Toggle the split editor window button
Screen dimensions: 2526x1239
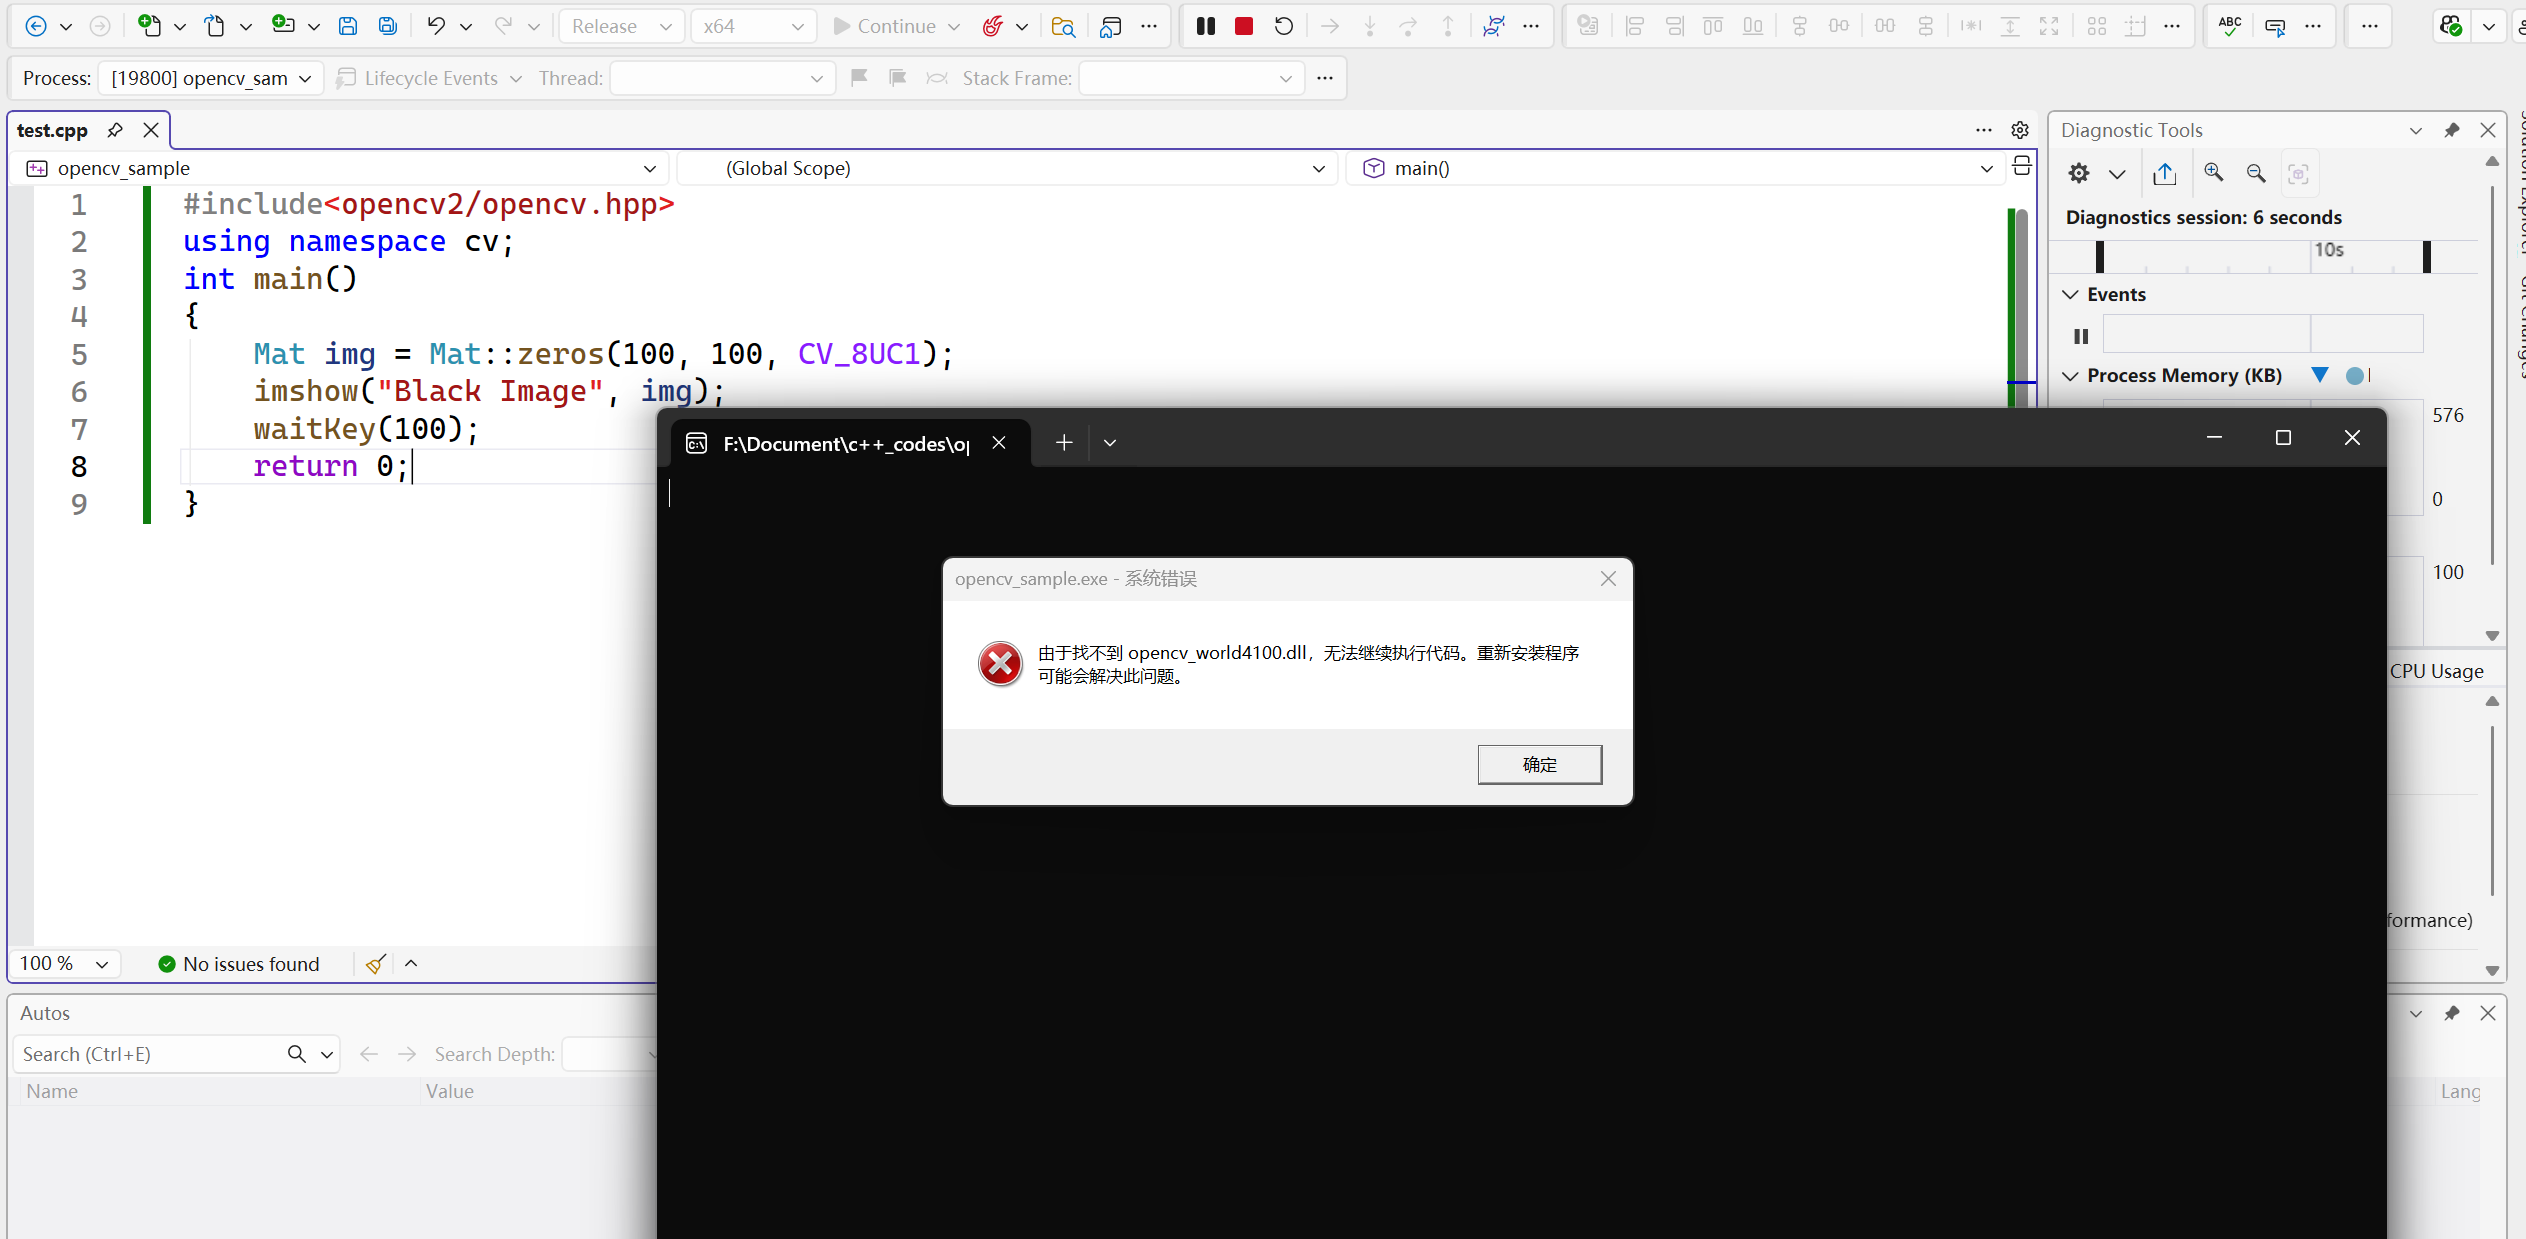coord(2021,167)
